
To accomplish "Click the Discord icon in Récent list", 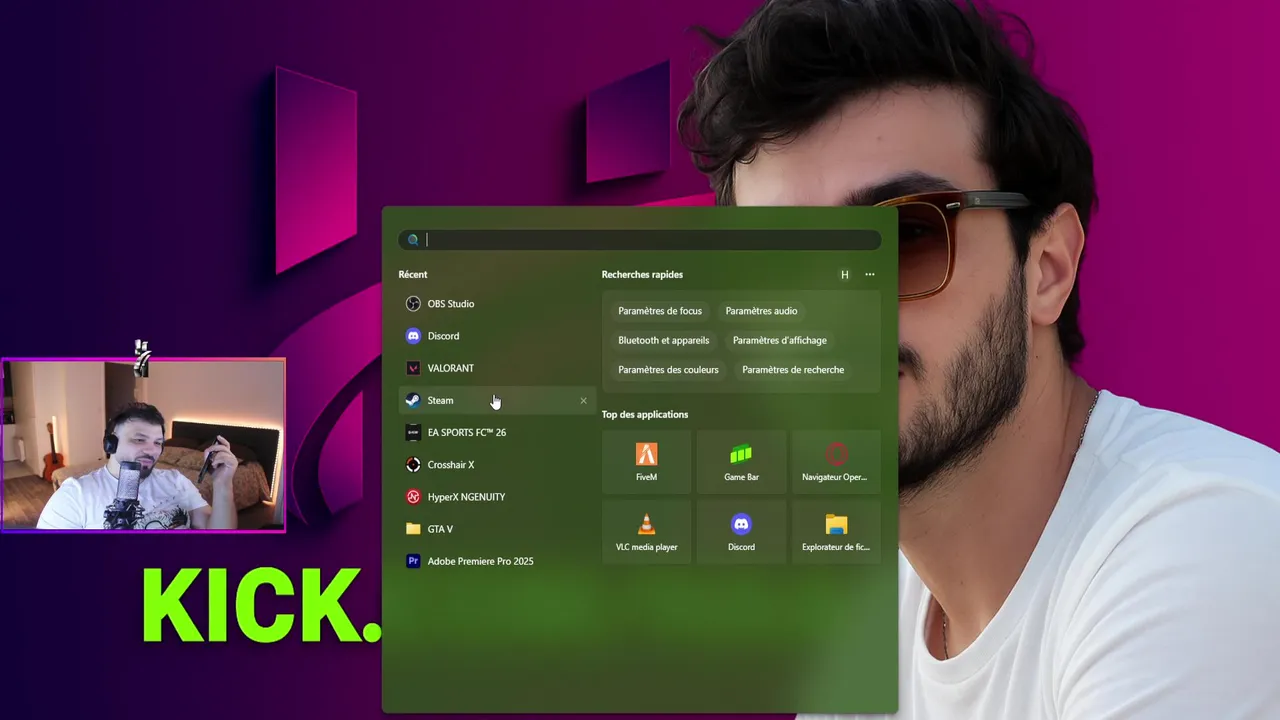I will click(413, 336).
